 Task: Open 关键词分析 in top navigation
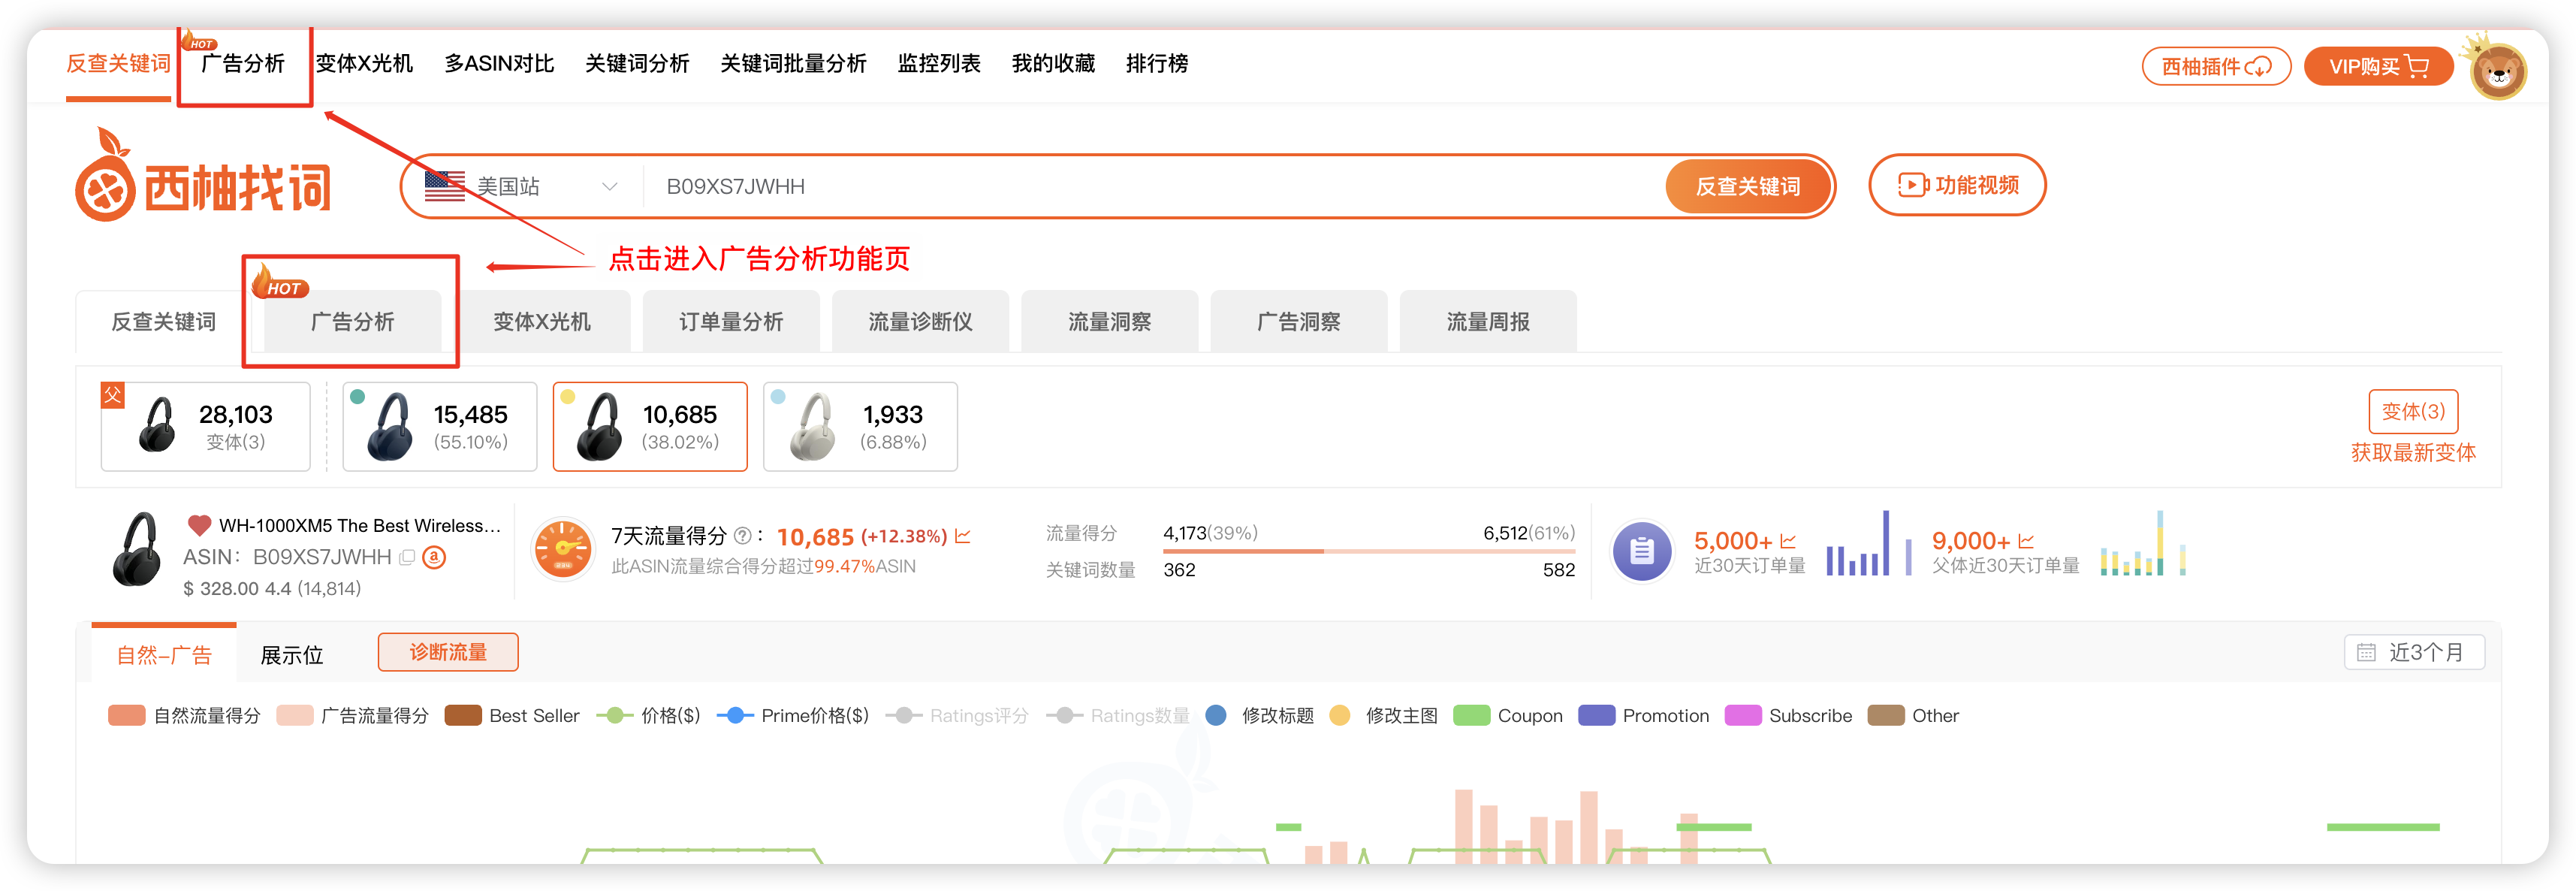(637, 64)
